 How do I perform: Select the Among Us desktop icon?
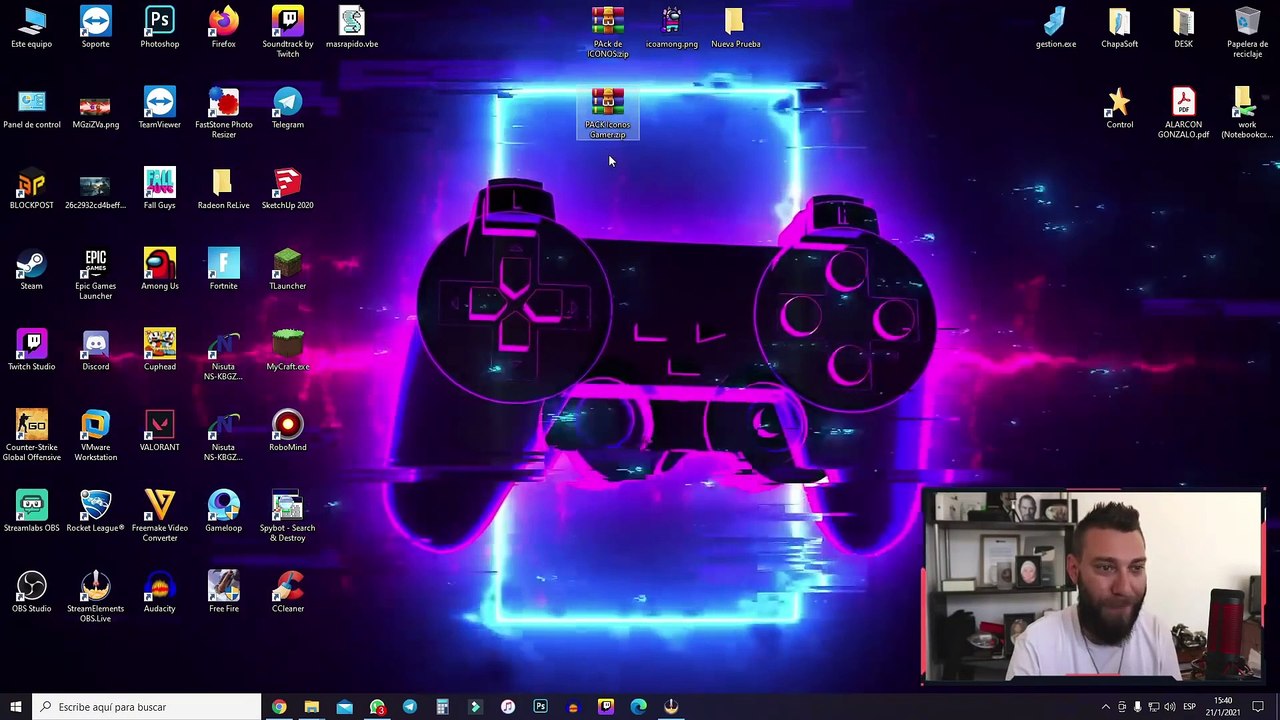160,270
